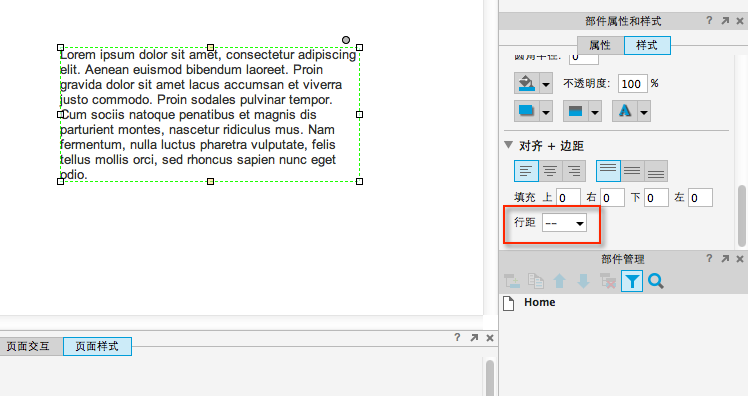Viewport: 748px width, 396px height.
Task: Switch to the 样式 tab
Action: (x=647, y=45)
